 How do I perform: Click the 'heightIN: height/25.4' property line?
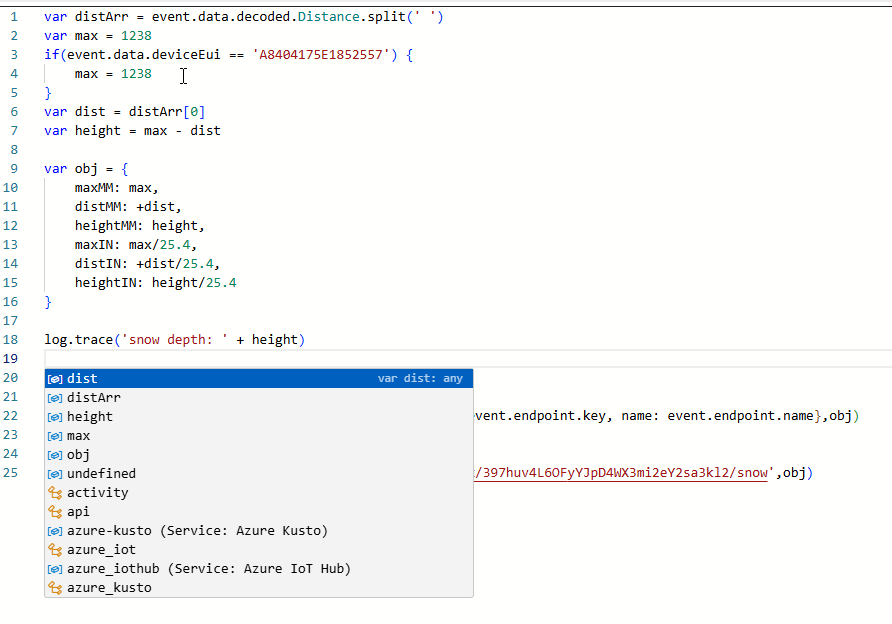[155, 283]
